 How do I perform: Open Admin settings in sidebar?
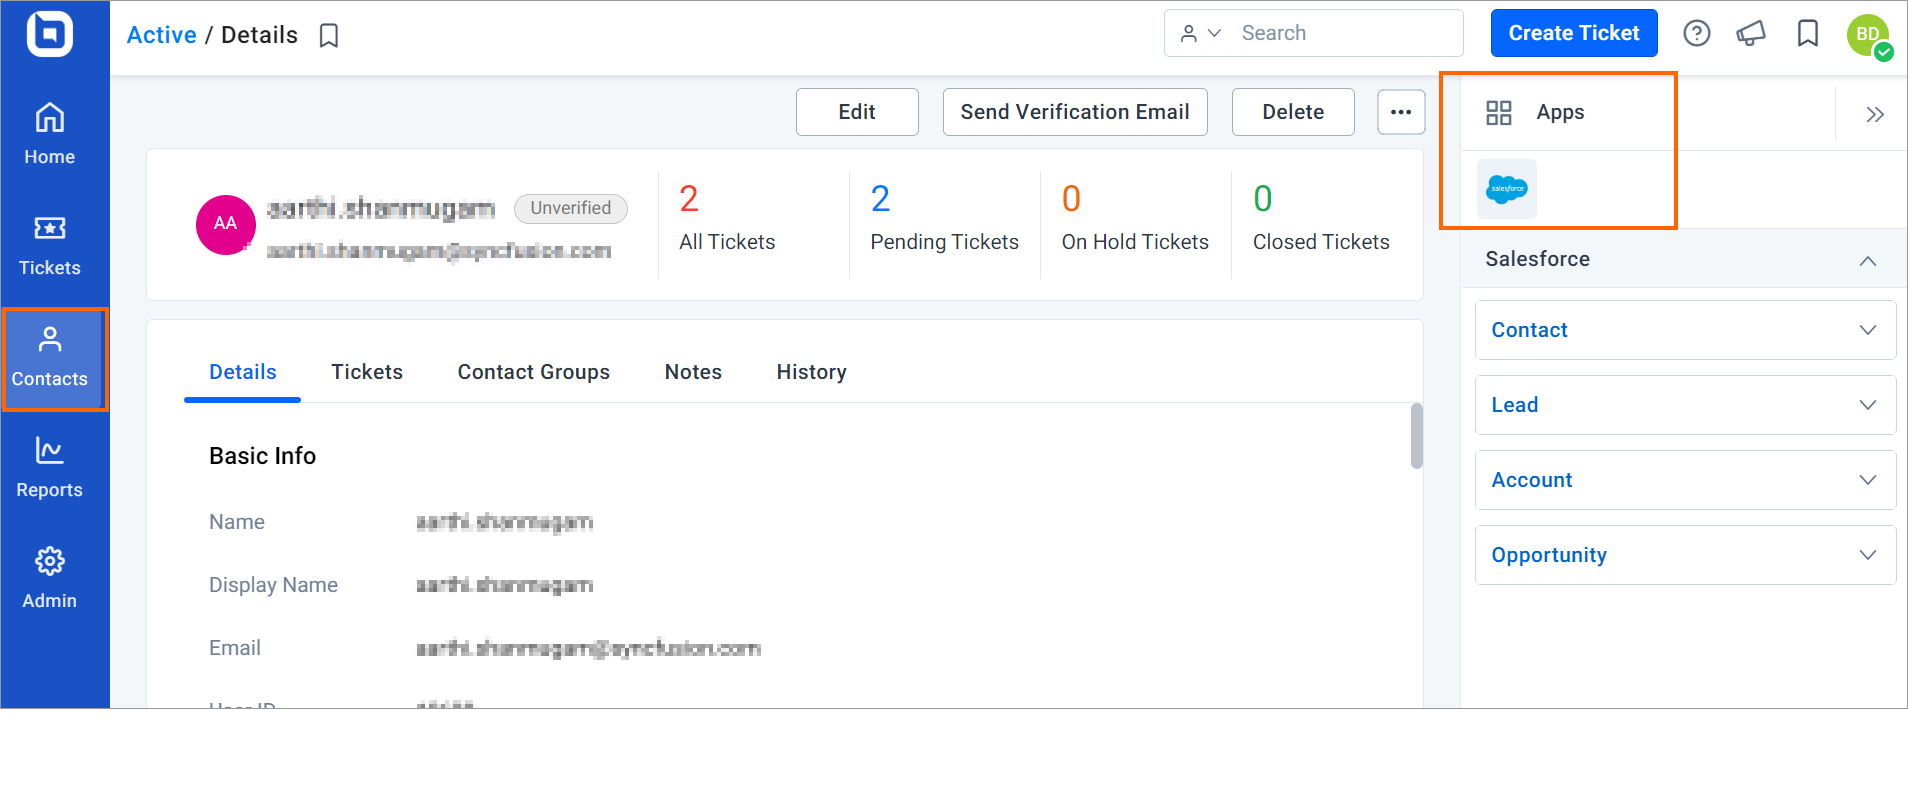[49, 578]
